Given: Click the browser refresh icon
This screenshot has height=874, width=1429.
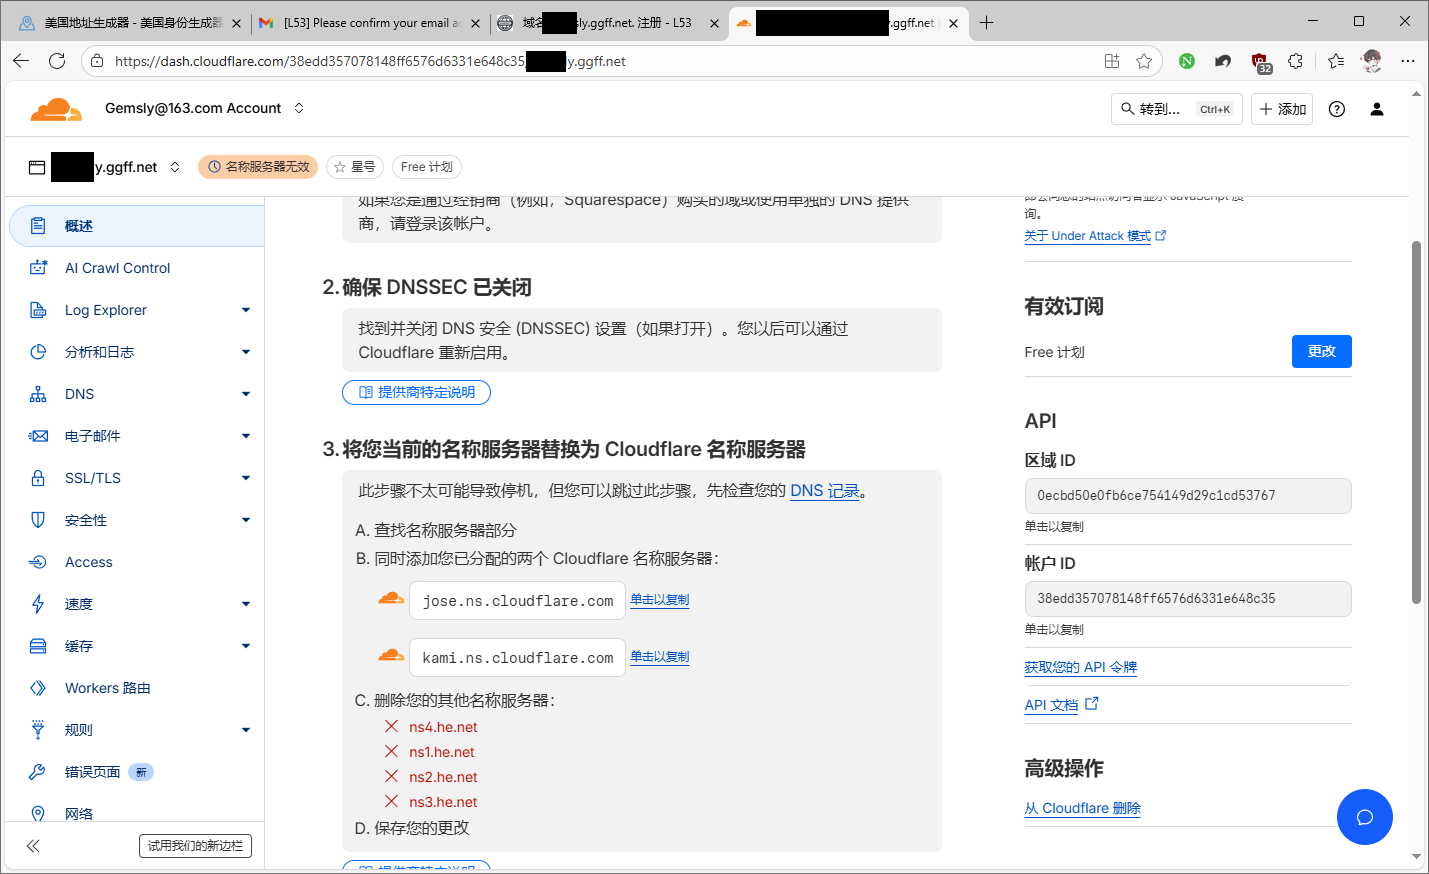Looking at the screenshot, I should tap(57, 61).
